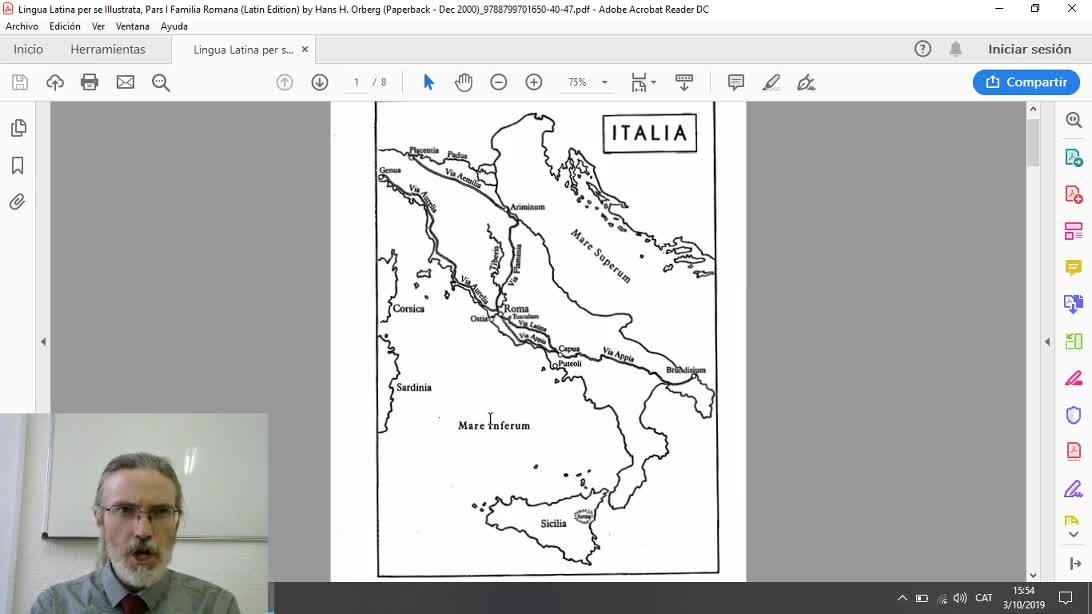Click the CAT language indicator

pyautogui.click(x=983, y=598)
